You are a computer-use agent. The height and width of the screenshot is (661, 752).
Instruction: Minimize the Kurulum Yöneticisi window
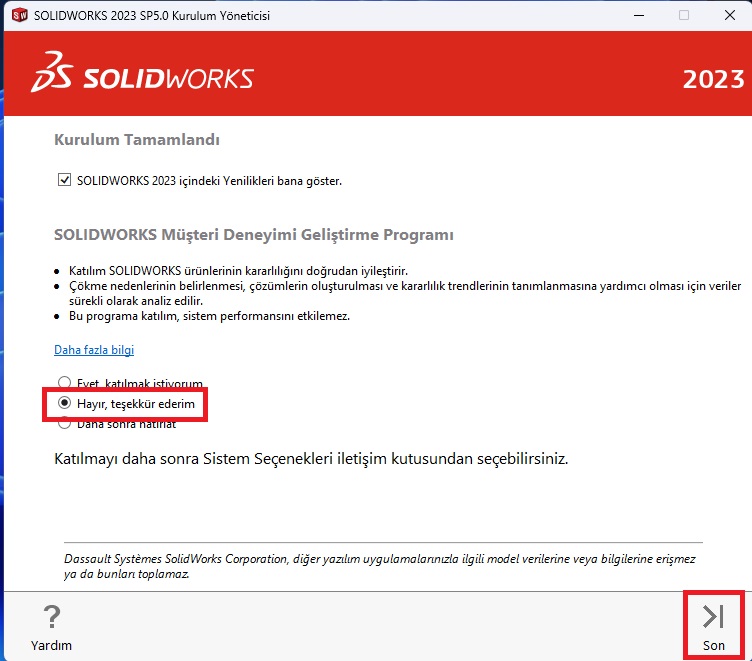click(x=635, y=15)
